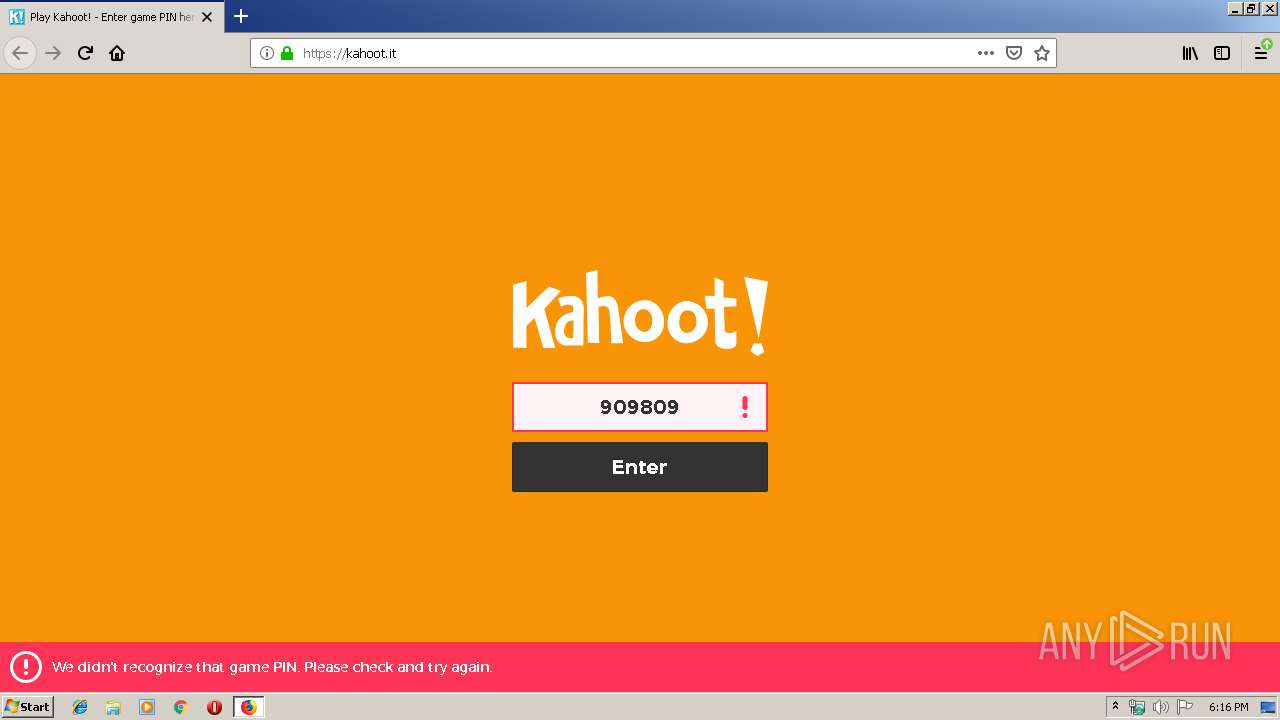The image size is (1280, 720).
Task: Open the Firefox home page
Action: pos(117,53)
